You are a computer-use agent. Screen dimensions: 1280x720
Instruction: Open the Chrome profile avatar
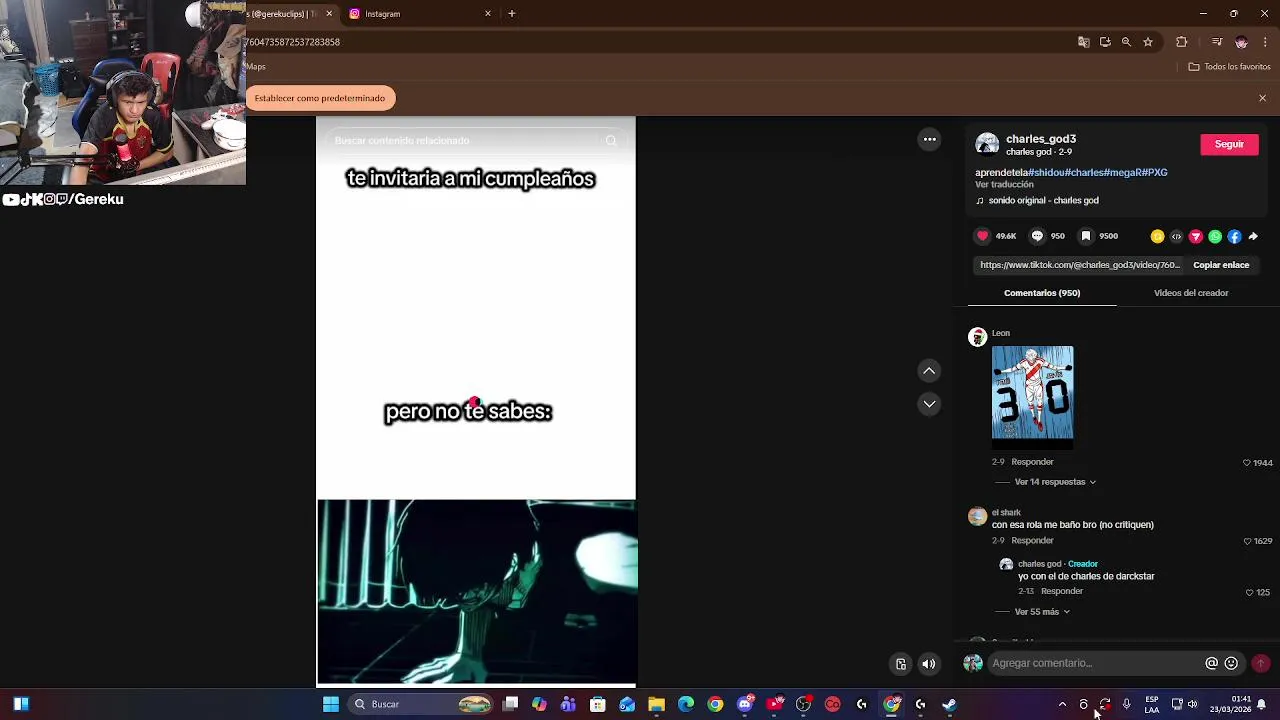(x=1241, y=42)
